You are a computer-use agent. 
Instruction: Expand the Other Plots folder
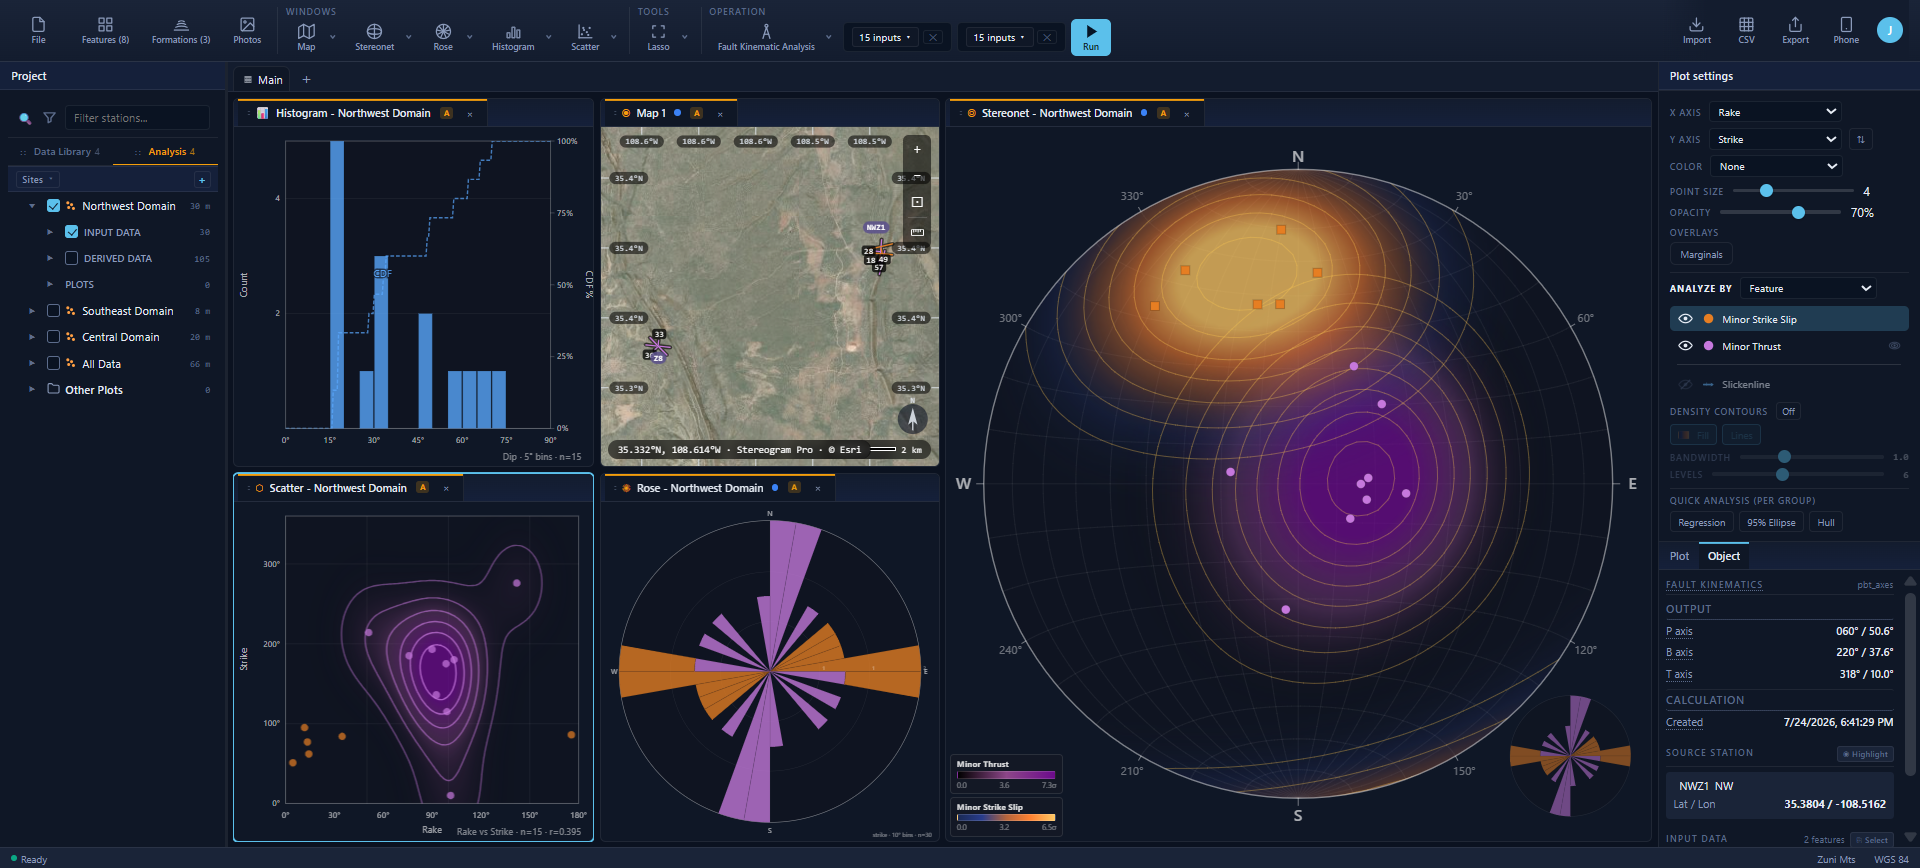click(x=32, y=390)
